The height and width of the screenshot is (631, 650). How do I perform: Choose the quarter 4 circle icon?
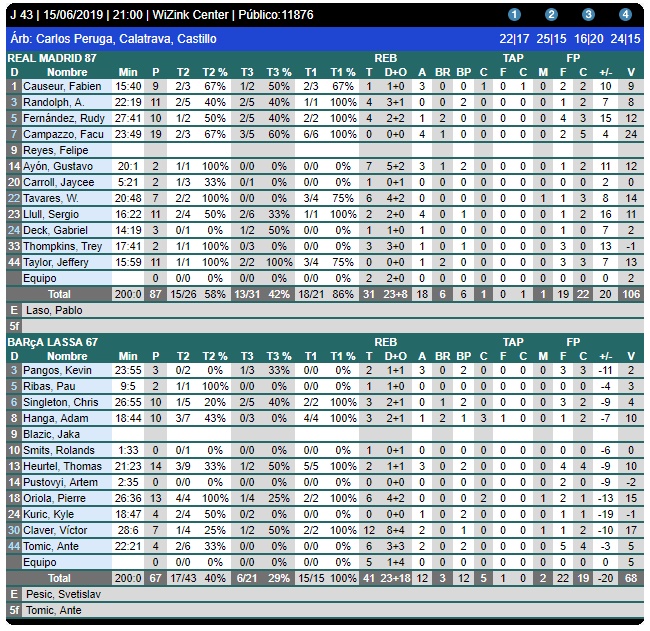[x=625, y=15]
